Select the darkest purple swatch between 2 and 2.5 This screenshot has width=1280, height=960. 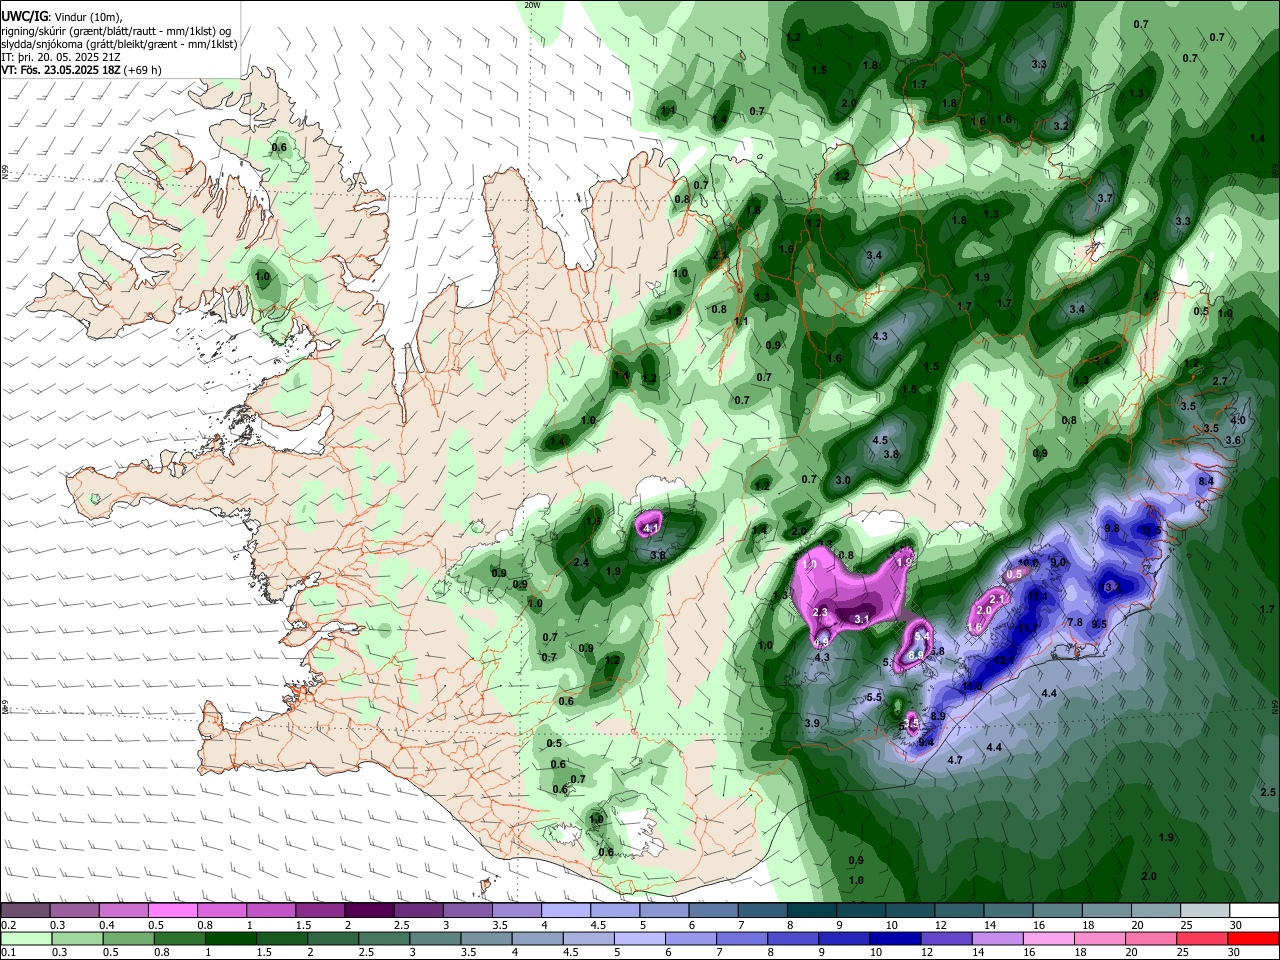(x=369, y=911)
